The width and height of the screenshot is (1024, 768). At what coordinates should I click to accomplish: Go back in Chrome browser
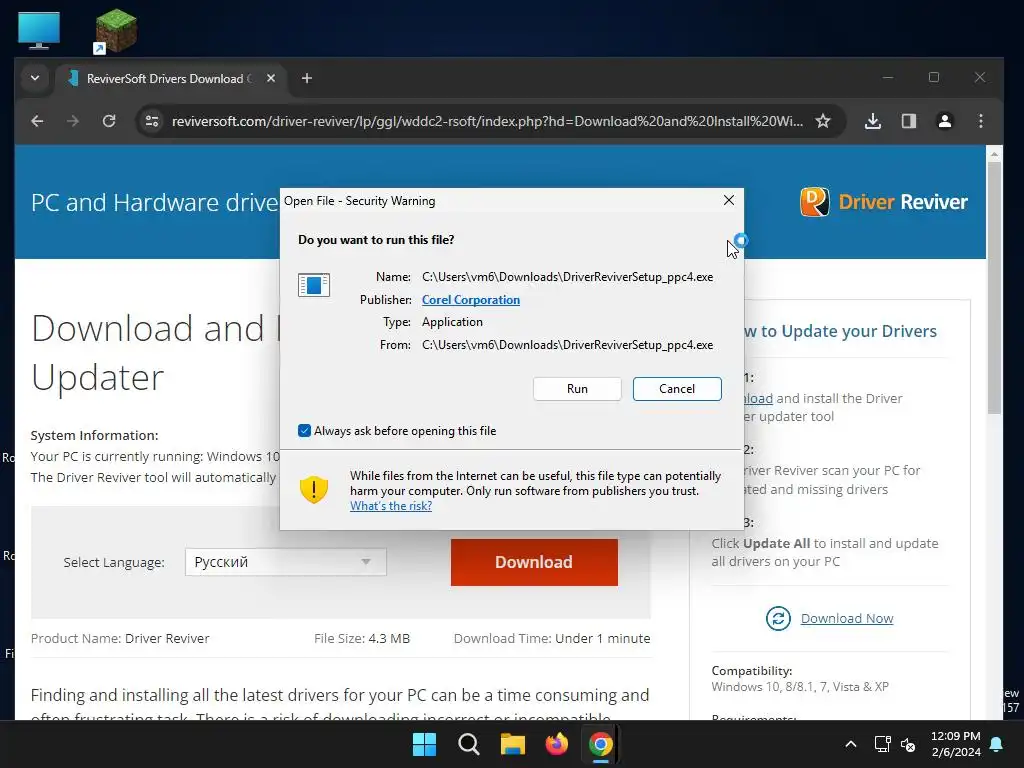(37, 121)
